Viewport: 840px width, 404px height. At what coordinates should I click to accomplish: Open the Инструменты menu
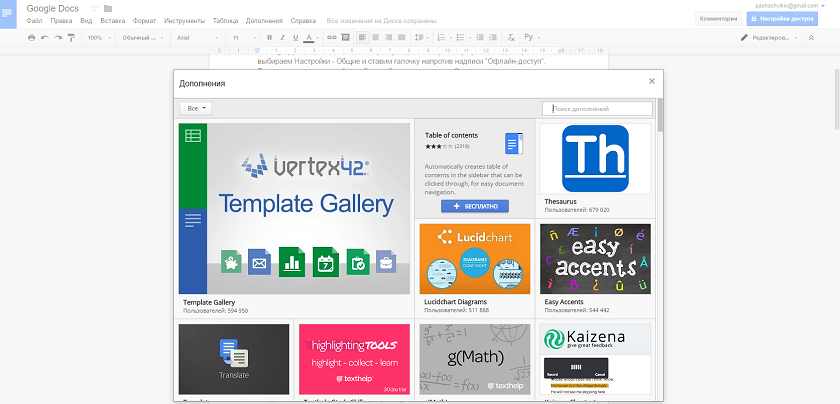(184, 21)
